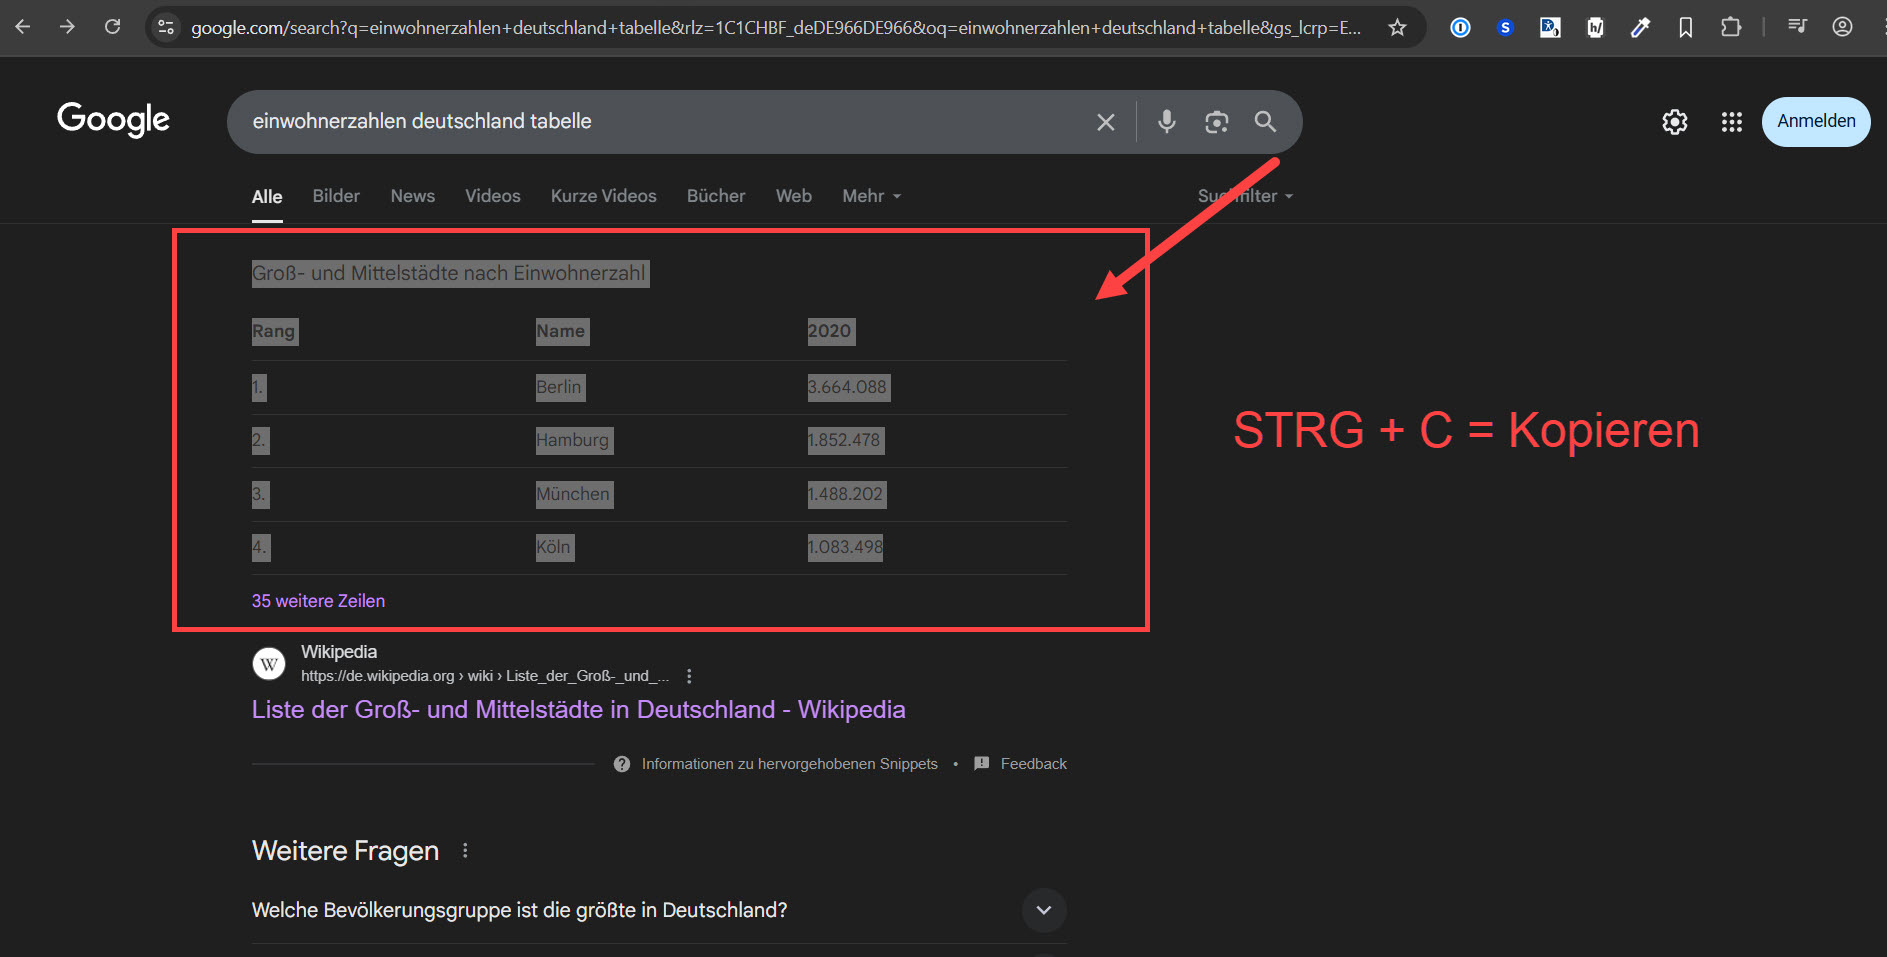Viewport: 1887px width, 957px height.
Task: Start voice search with the microphone icon
Action: (1166, 122)
